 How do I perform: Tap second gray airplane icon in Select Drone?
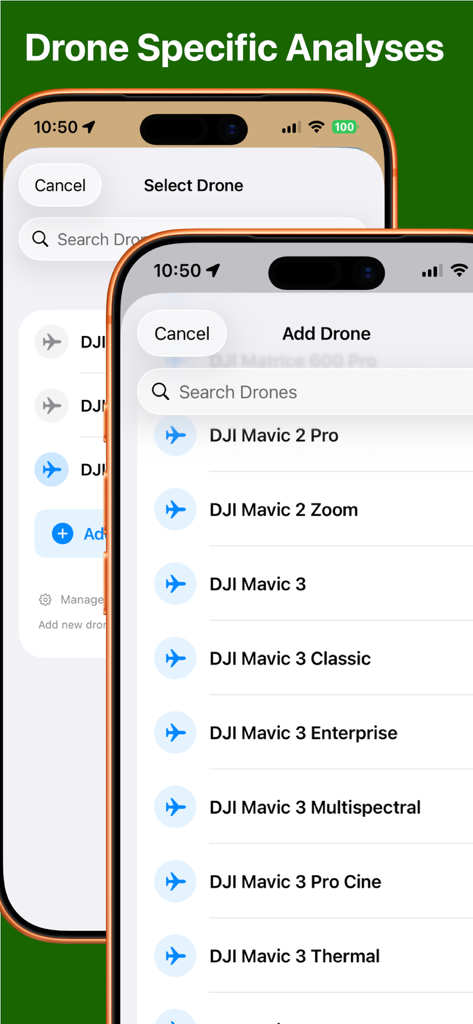pos(52,406)
